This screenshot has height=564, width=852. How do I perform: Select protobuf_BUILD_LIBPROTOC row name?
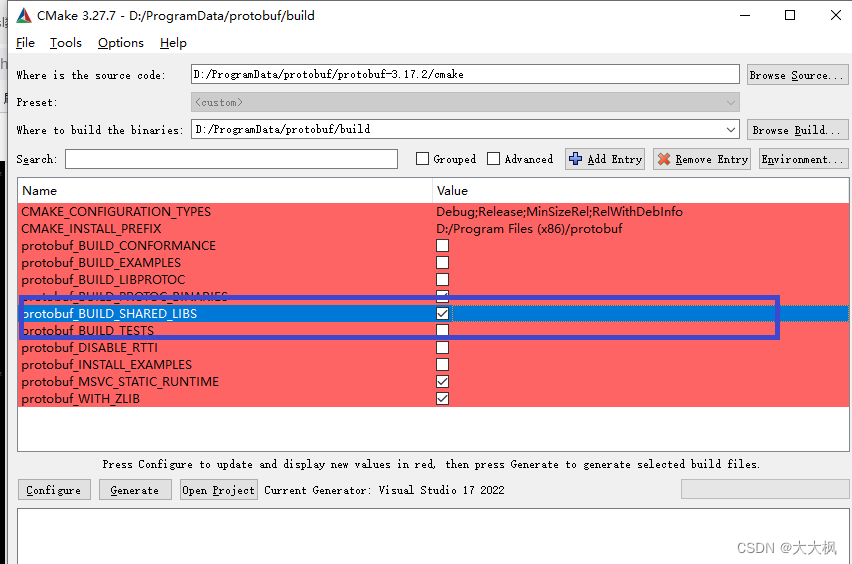[x=103, y=279]
